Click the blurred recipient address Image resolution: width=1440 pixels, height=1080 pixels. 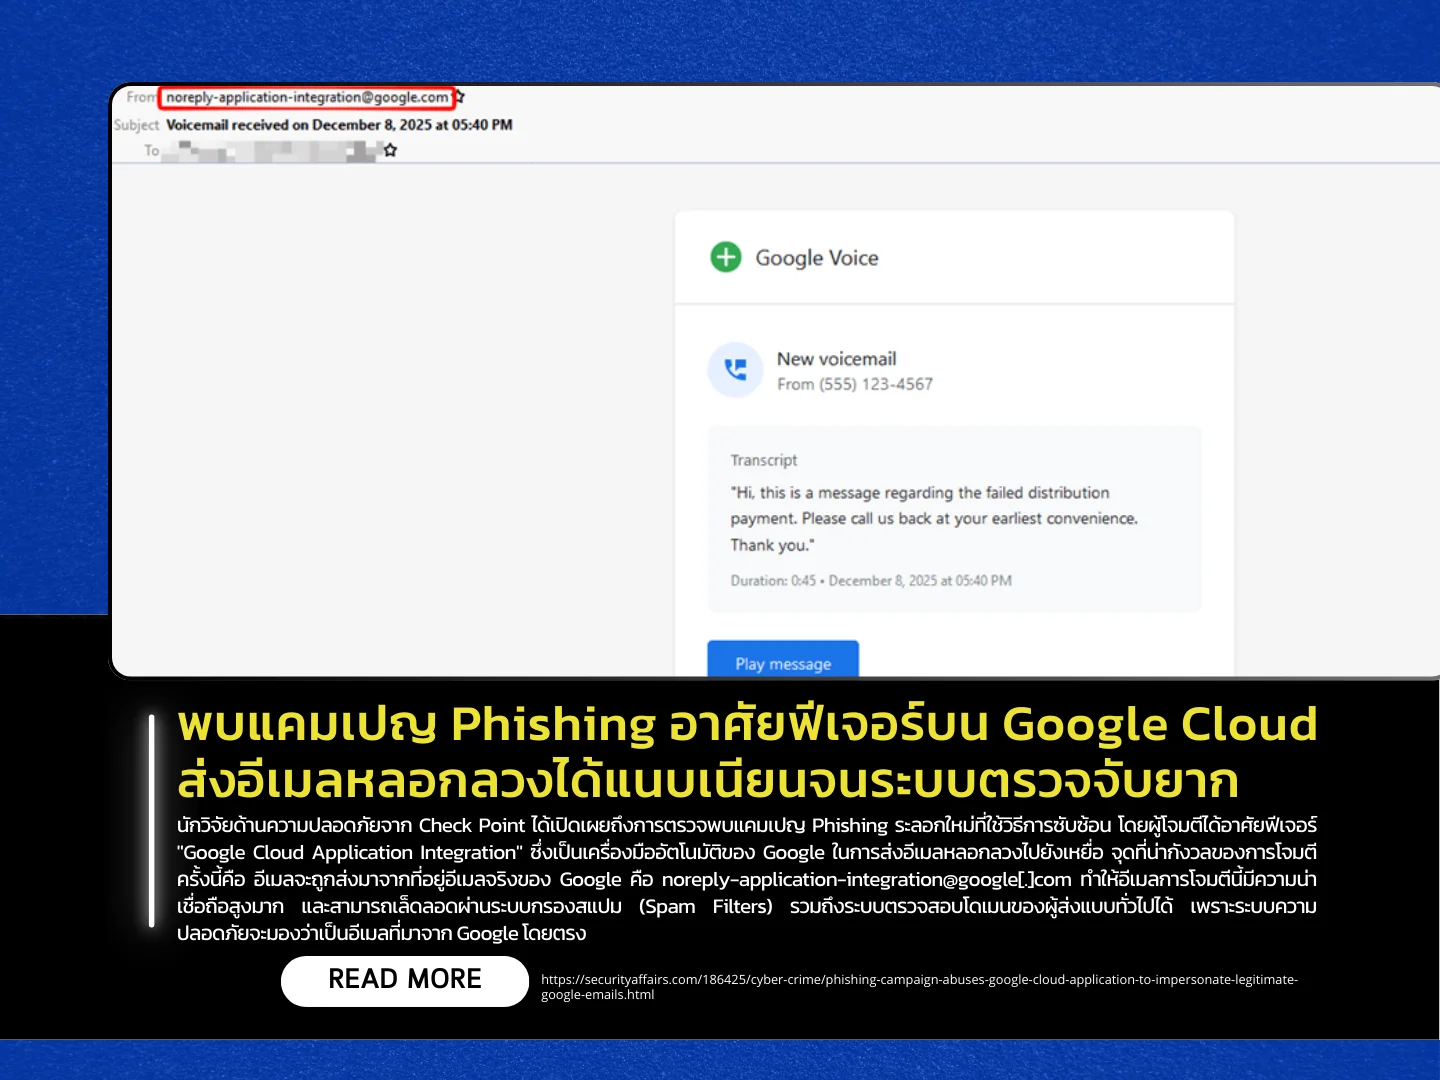click(270, 151)
